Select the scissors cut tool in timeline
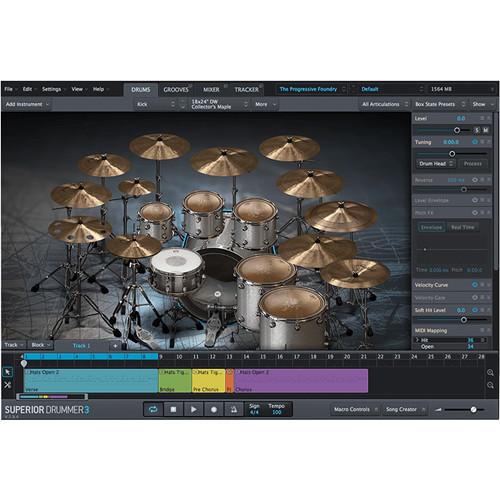The height and width of the screenshot is (500, 500). (x=8, y=385)
